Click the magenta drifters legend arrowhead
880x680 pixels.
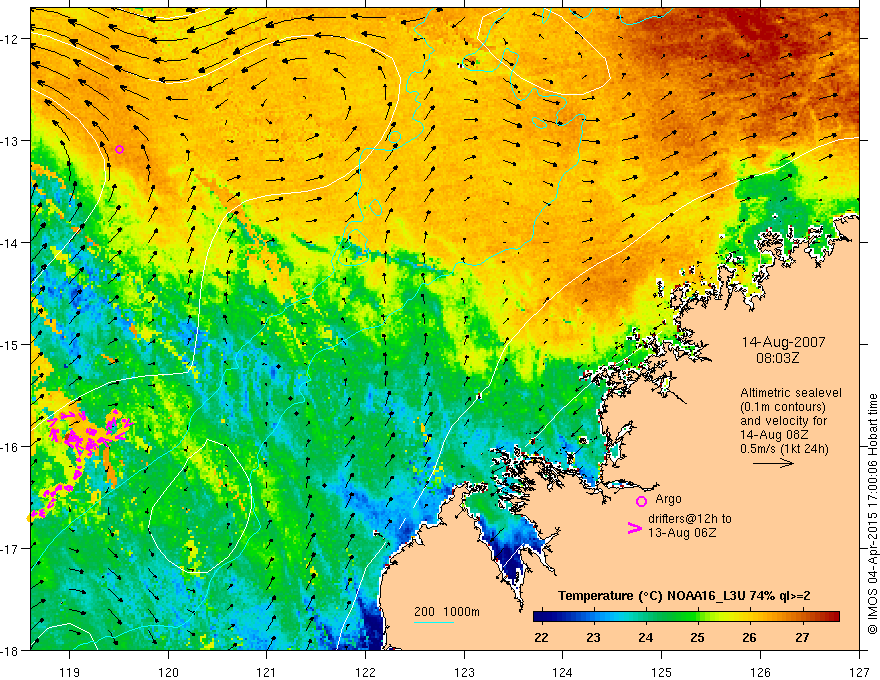634,527
